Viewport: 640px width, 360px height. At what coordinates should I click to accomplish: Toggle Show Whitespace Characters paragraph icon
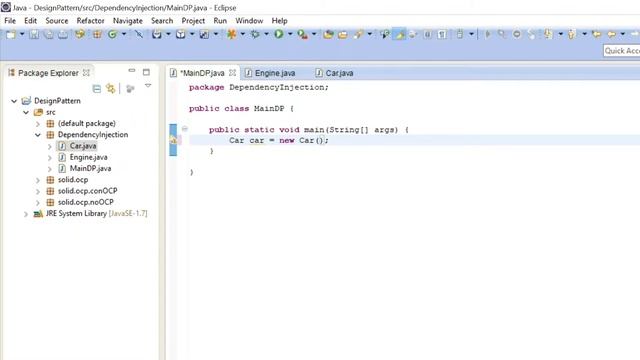(442, 35)
